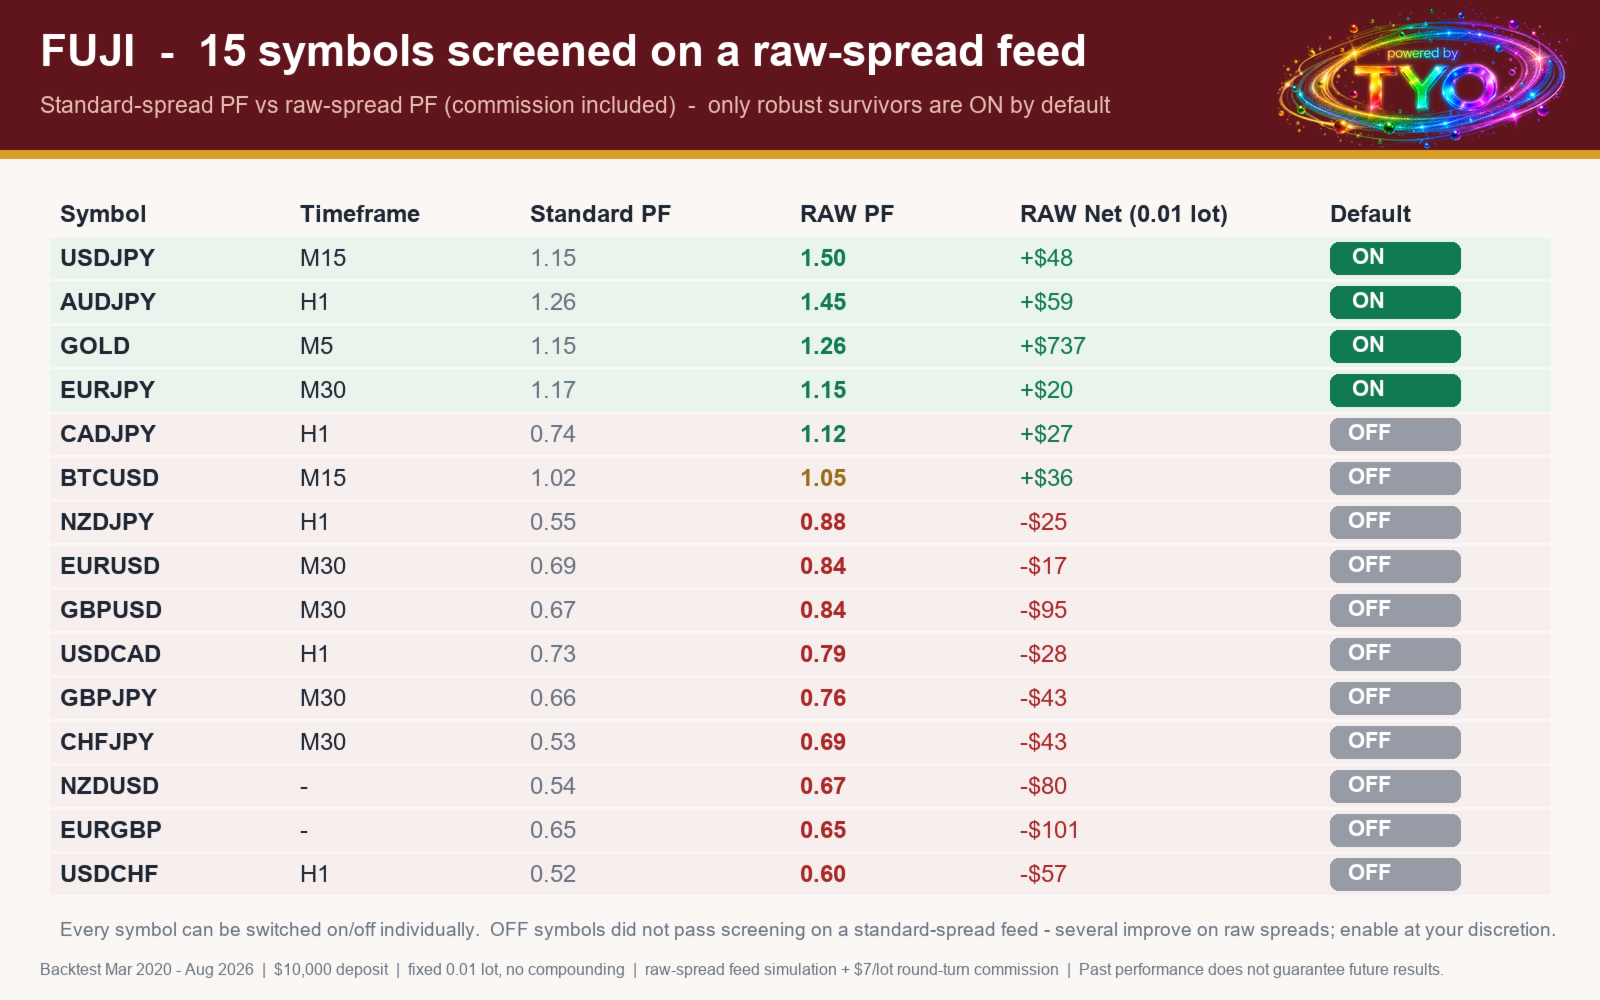The image size is (1600, 1000).
Task: Select the Symbol column header
Action: click(103, 214)
